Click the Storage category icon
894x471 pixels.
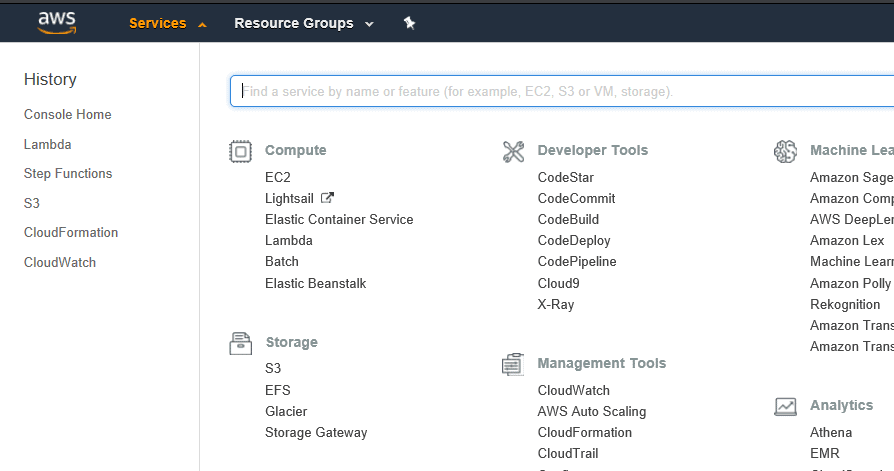[x=241, y=343]
